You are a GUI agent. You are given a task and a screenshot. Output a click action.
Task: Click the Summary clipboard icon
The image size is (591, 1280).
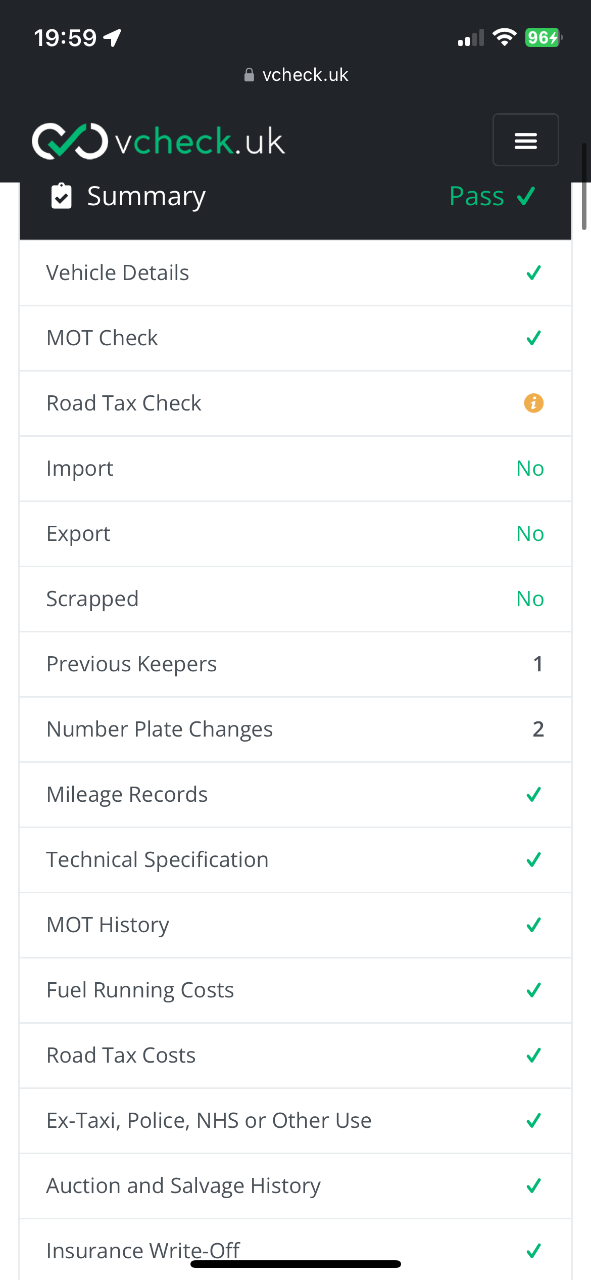pyautogui.click(x=61, y=196)
